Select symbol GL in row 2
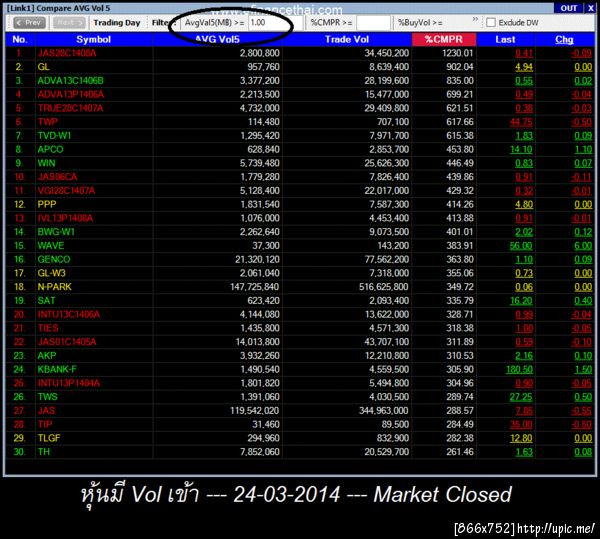 43,67
